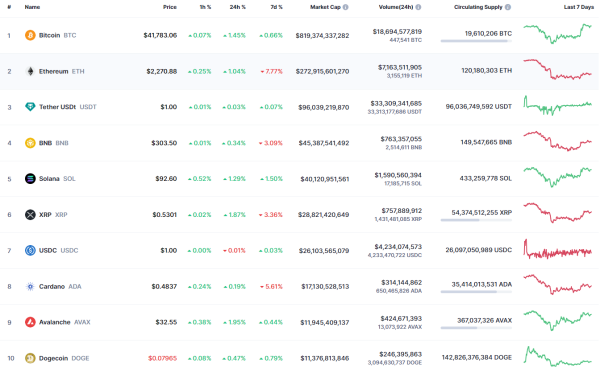This screenshot has width=600, height=372.
Task: Click Bitcoin's 7-day sparkline chart
Action: [x=558, y=34]
